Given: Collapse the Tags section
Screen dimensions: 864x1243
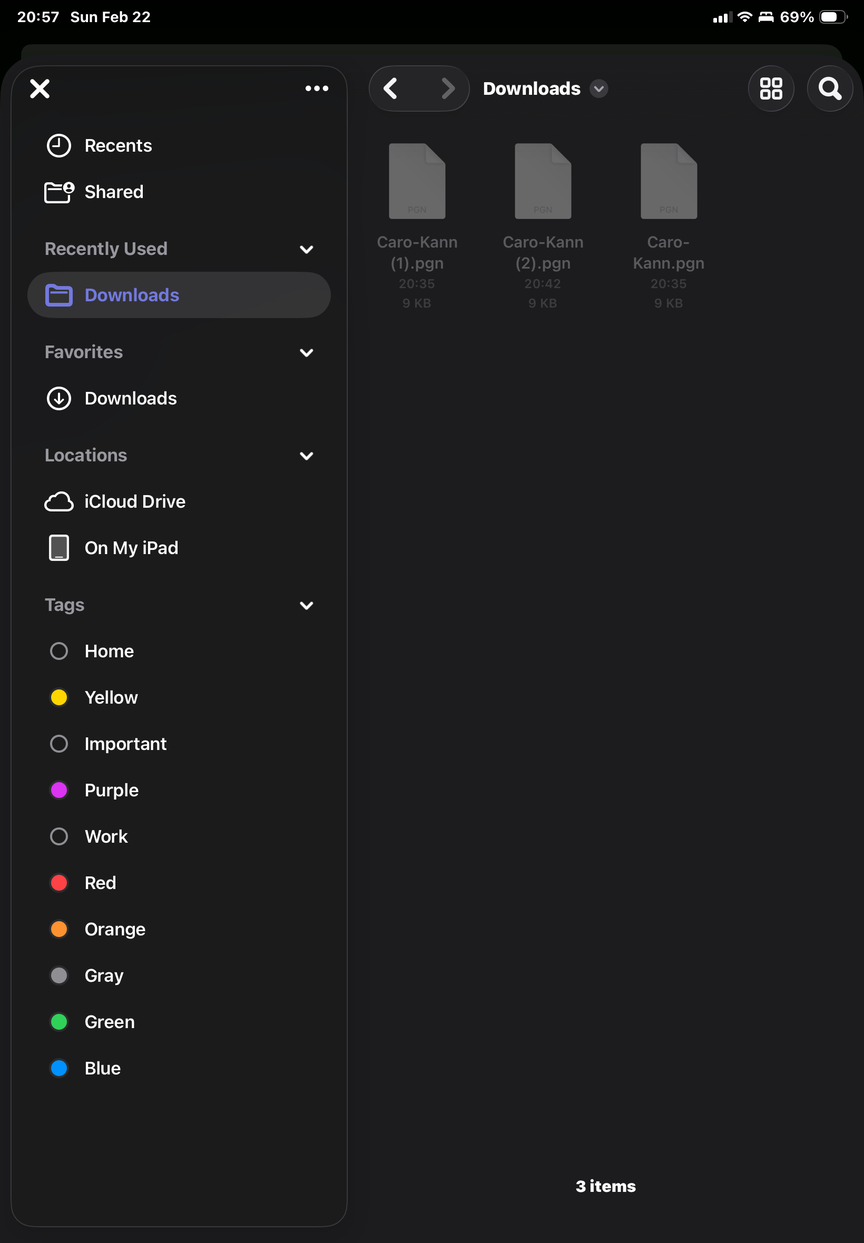Looking at the screenshot, I should pyautogui.click(x=307, y=605).
